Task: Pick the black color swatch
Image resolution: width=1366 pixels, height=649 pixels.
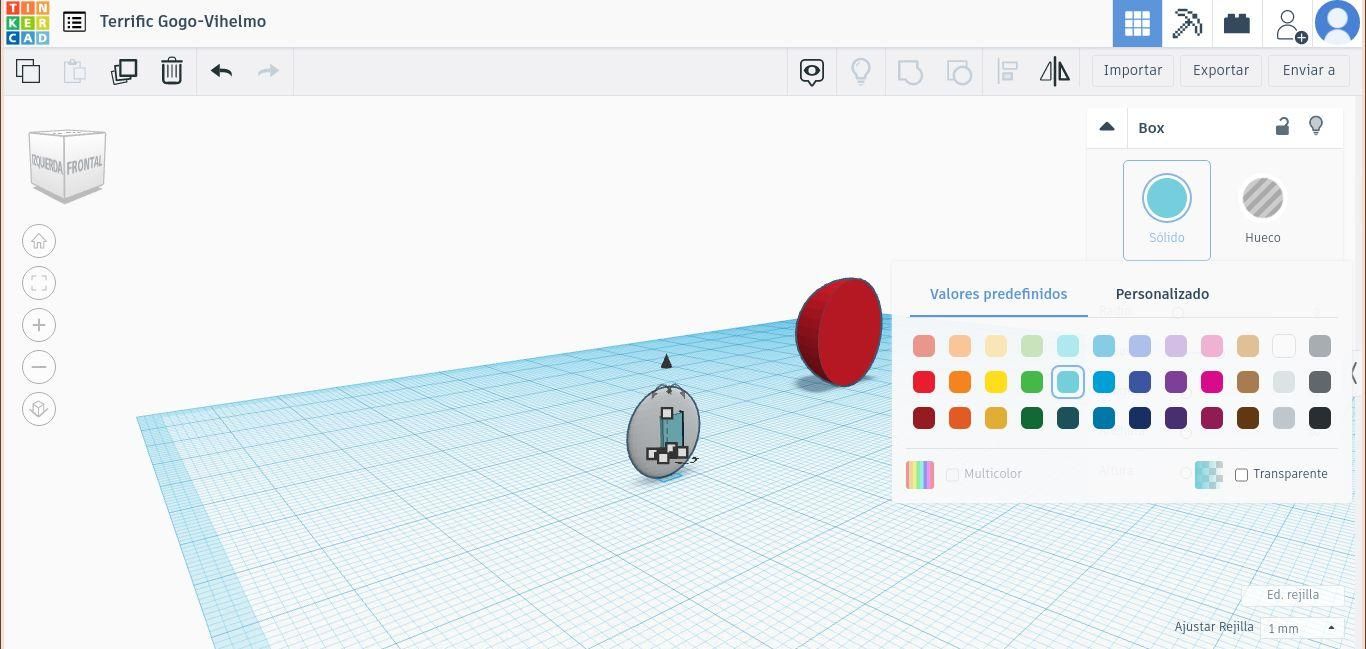Action: 1320,418
